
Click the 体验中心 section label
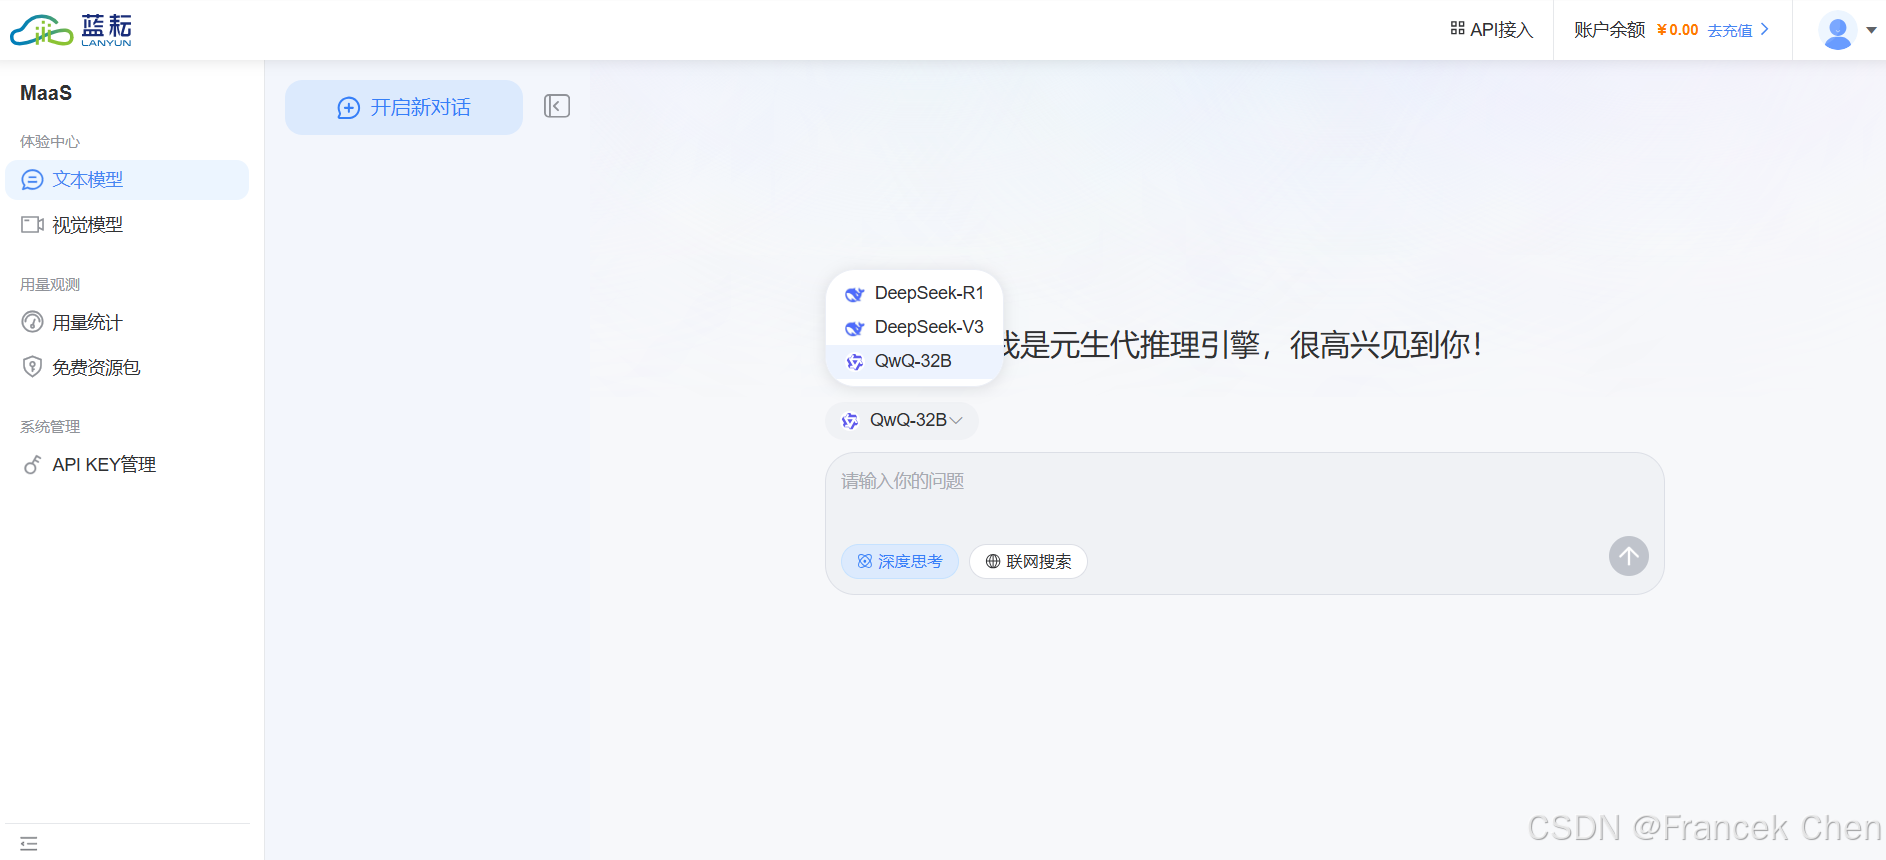coord(50,142)
